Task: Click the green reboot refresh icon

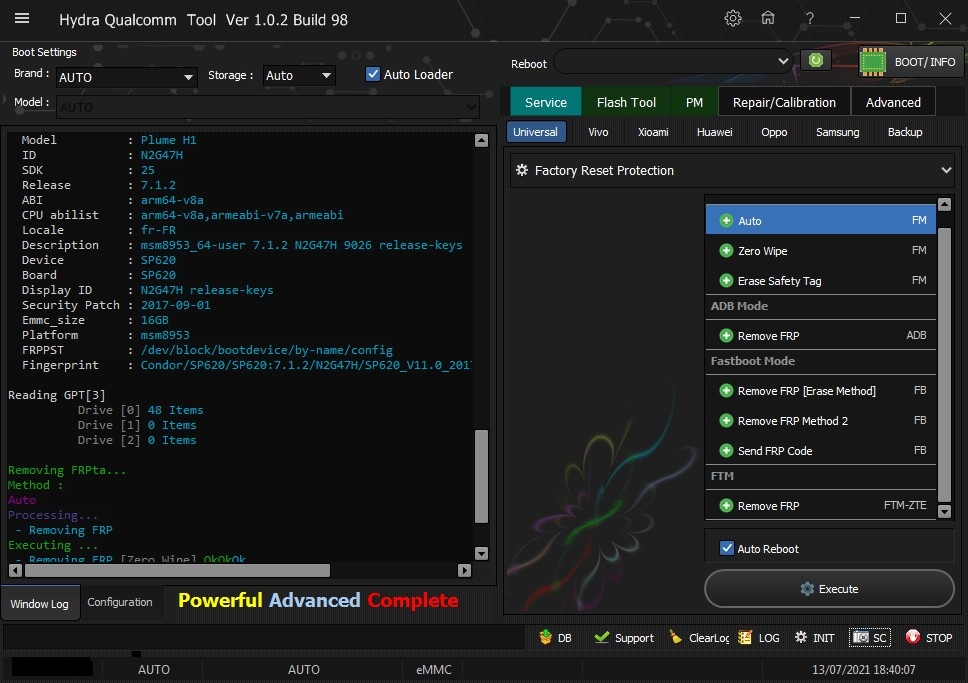Action: (x=816, y=61)
